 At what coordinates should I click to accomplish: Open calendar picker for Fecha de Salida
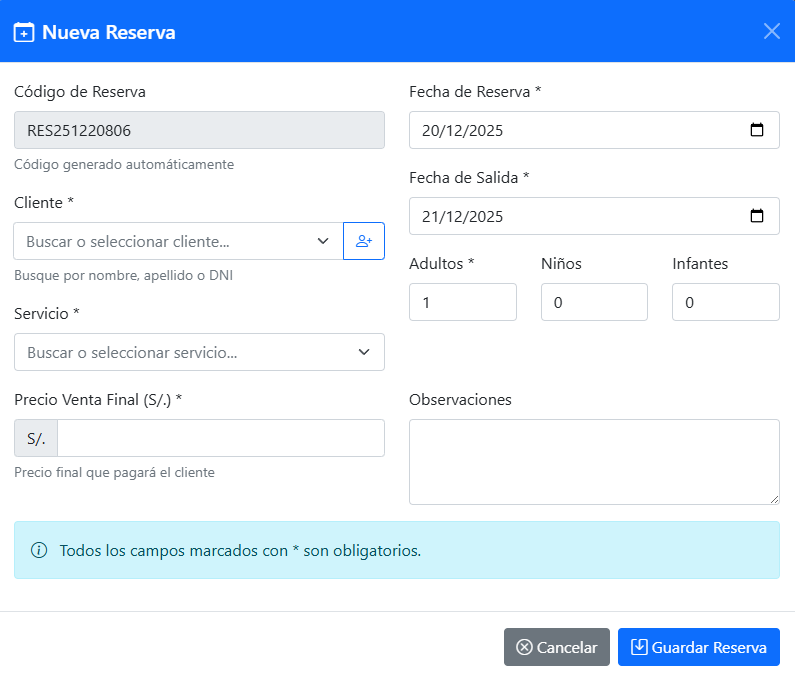757,216
